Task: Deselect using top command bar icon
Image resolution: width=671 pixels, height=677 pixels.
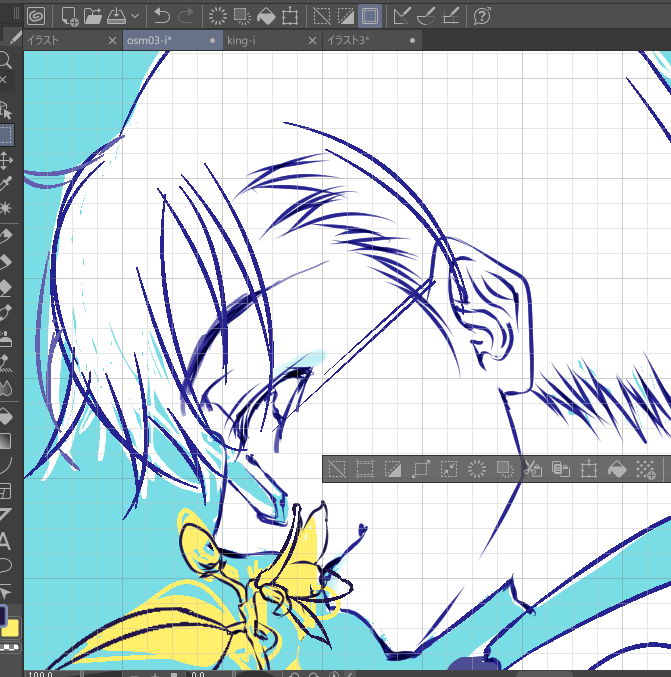Action: 322,16
